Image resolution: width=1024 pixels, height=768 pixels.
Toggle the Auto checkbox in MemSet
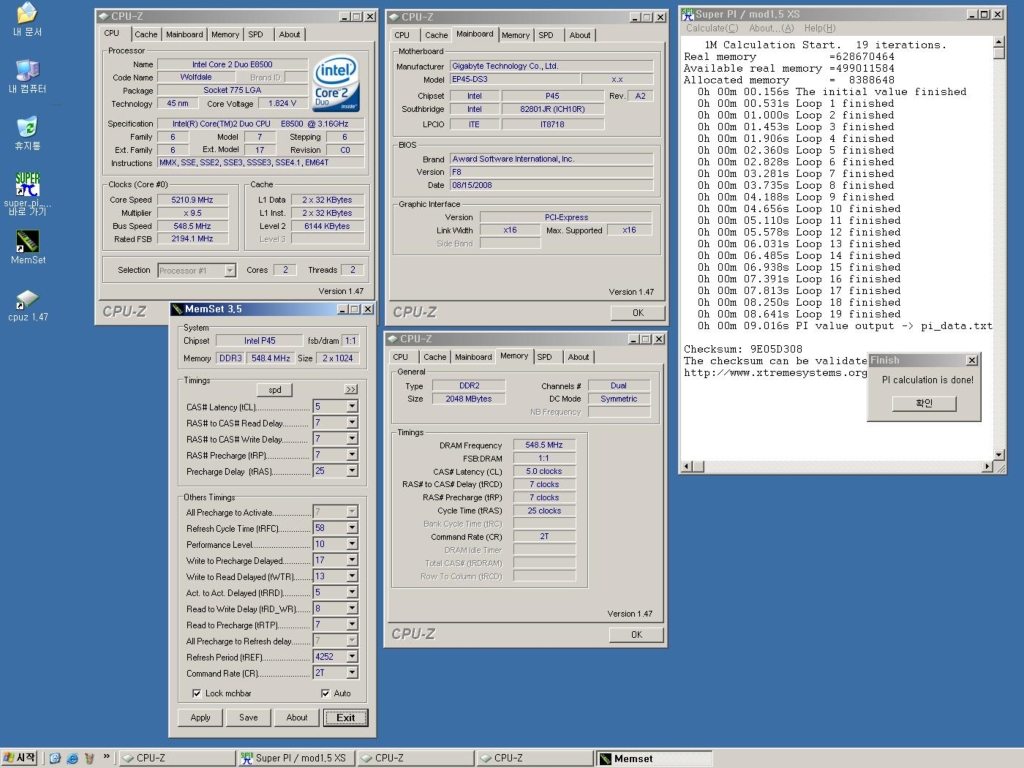325,693
